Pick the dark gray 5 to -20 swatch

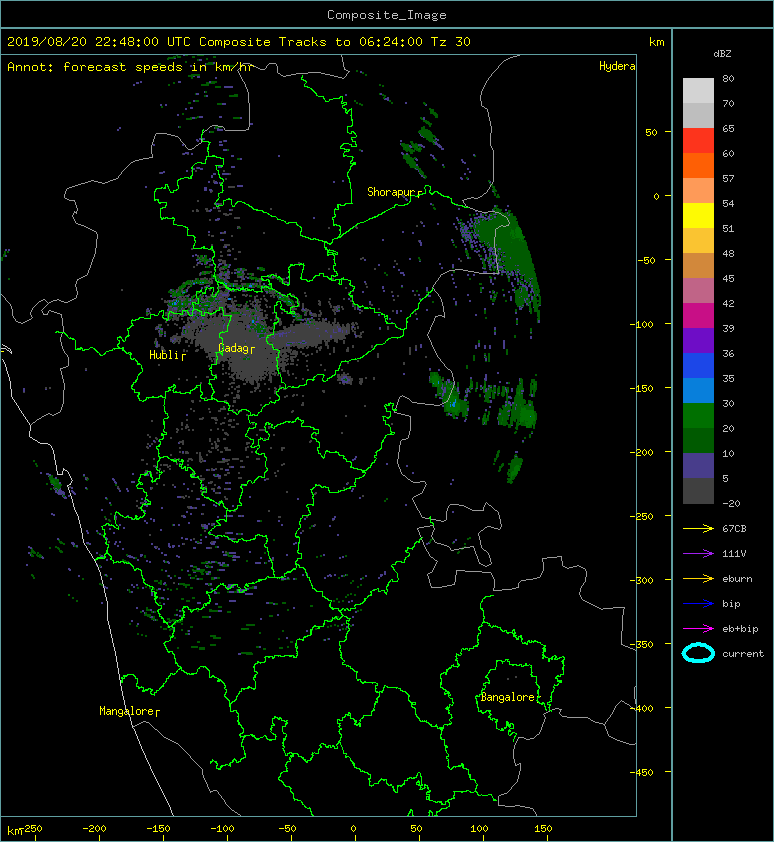point(698,490)
